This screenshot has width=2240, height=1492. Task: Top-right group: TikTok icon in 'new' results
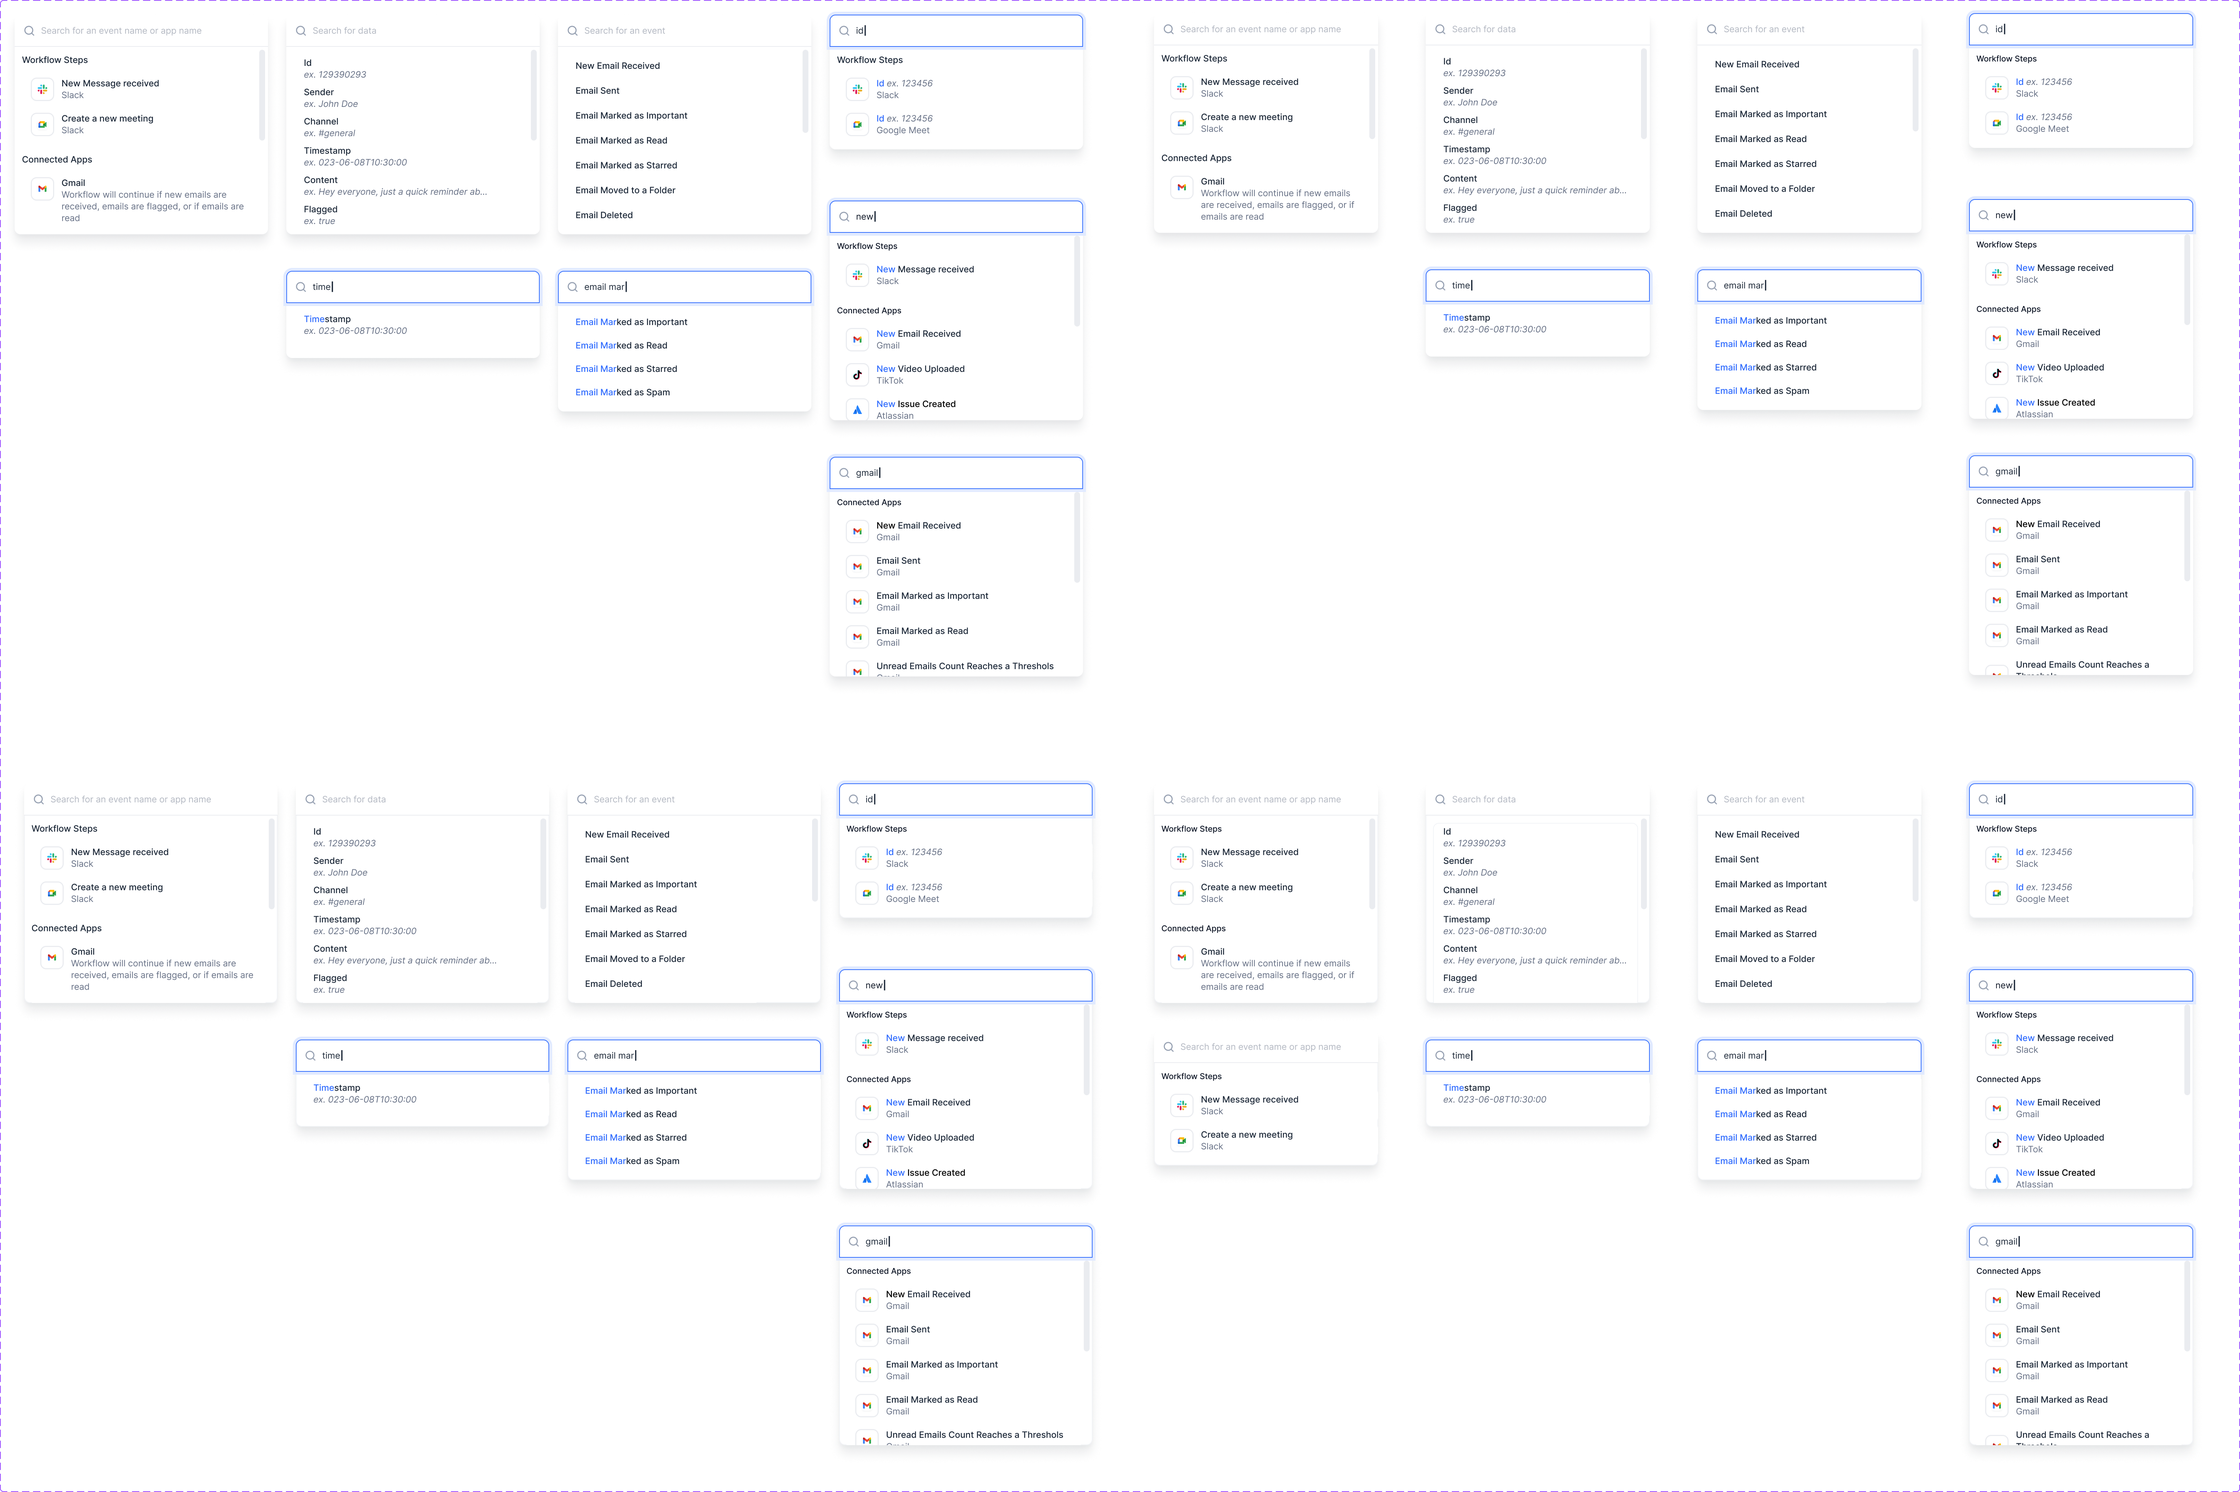point(1996,373)
